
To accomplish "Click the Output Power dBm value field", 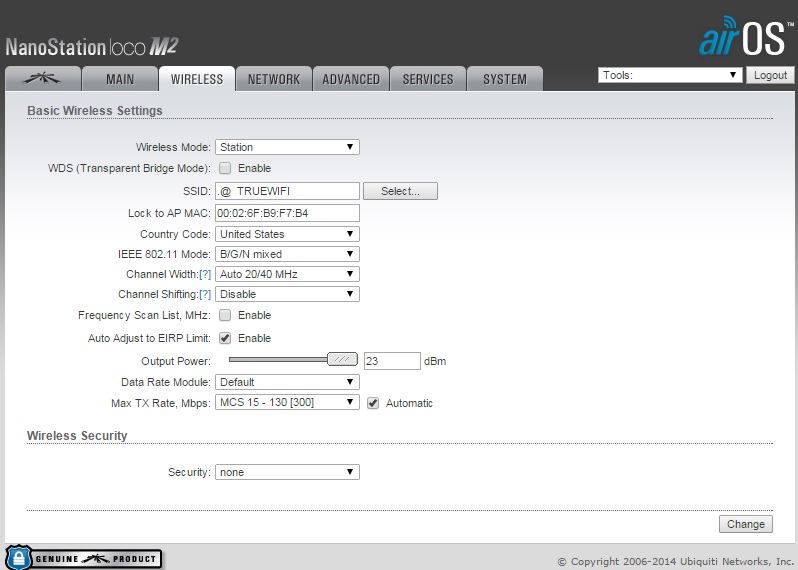I will 392,361.
